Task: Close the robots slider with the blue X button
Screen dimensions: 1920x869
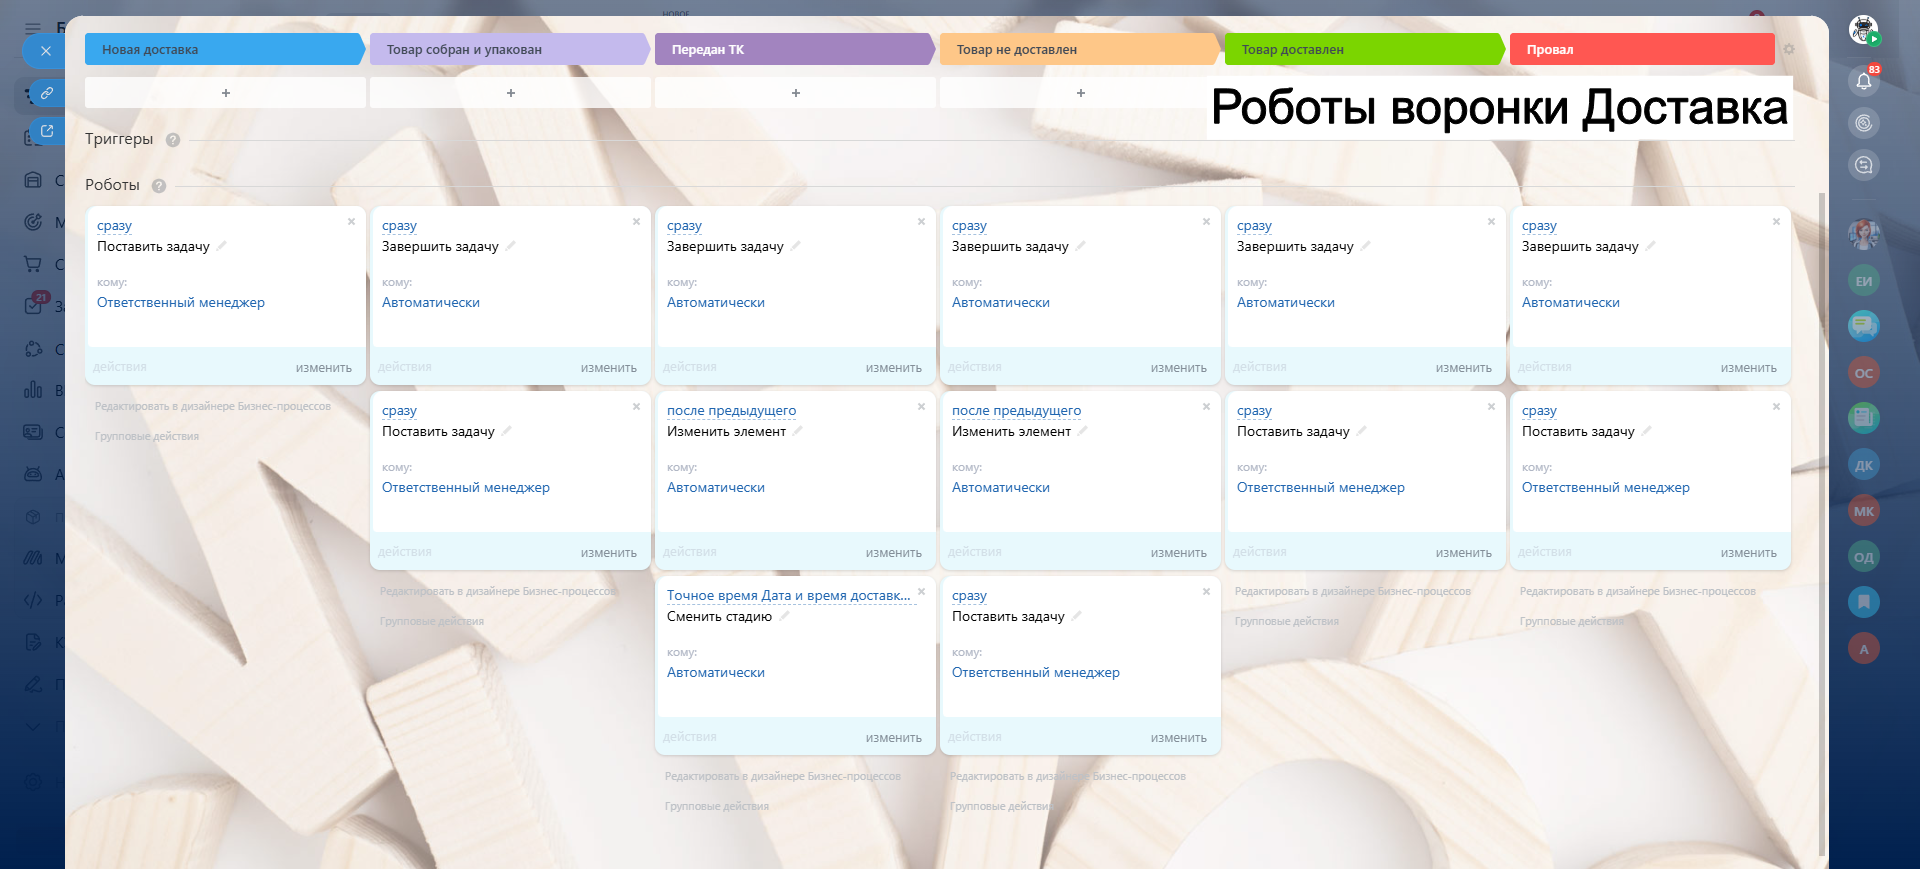Action: (45, 51)
